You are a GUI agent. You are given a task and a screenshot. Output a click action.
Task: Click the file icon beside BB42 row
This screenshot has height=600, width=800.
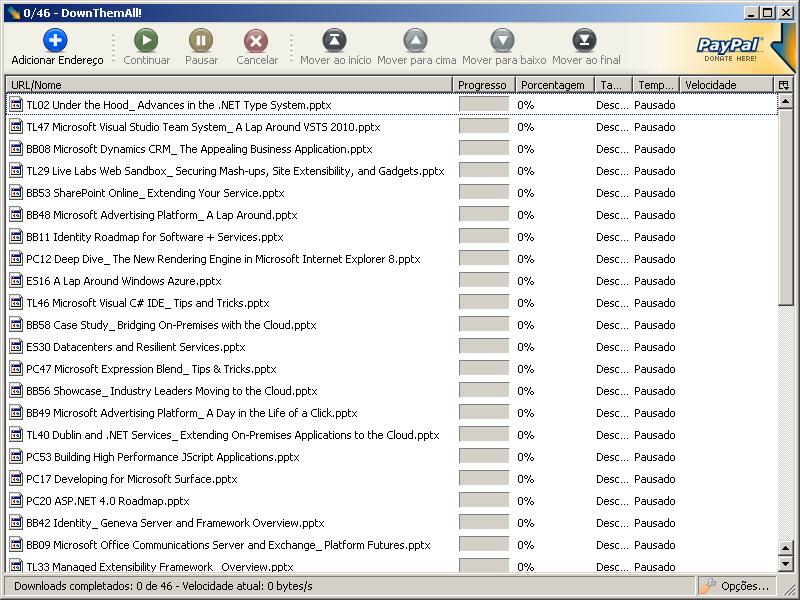[16, 522]
